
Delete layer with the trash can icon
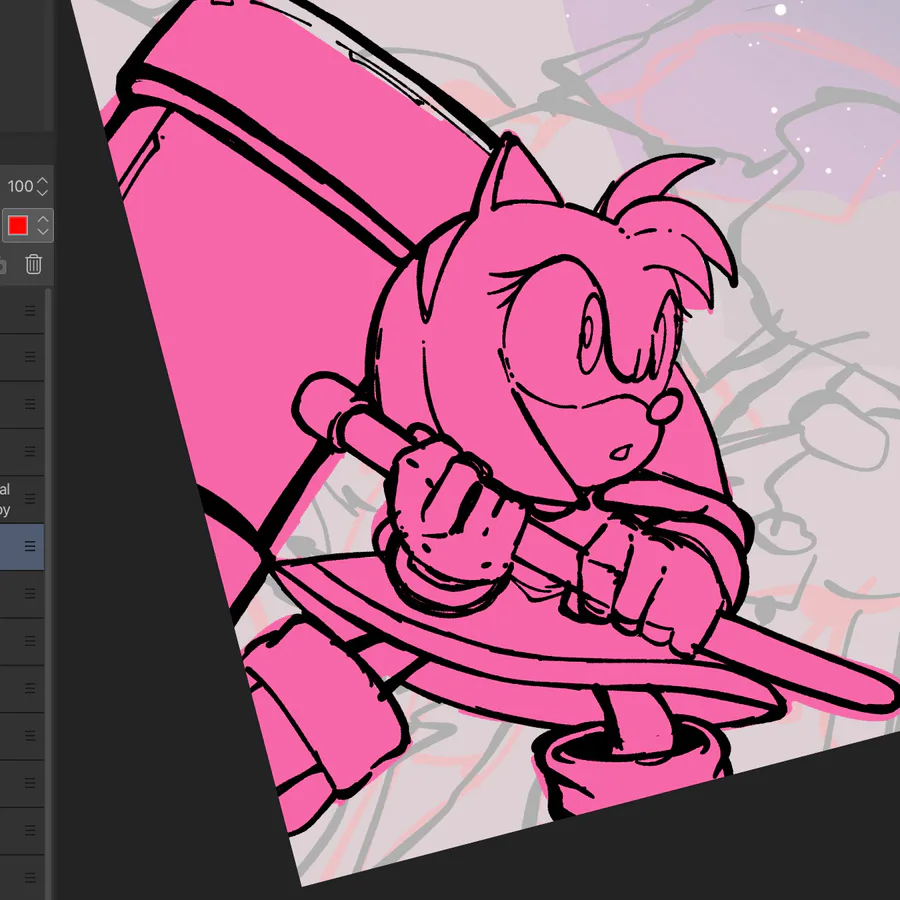[x=33, y=265]
